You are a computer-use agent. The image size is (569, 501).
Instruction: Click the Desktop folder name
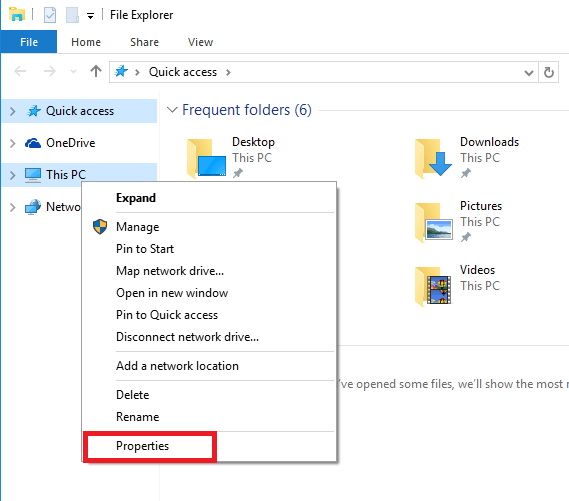[253, 142]
